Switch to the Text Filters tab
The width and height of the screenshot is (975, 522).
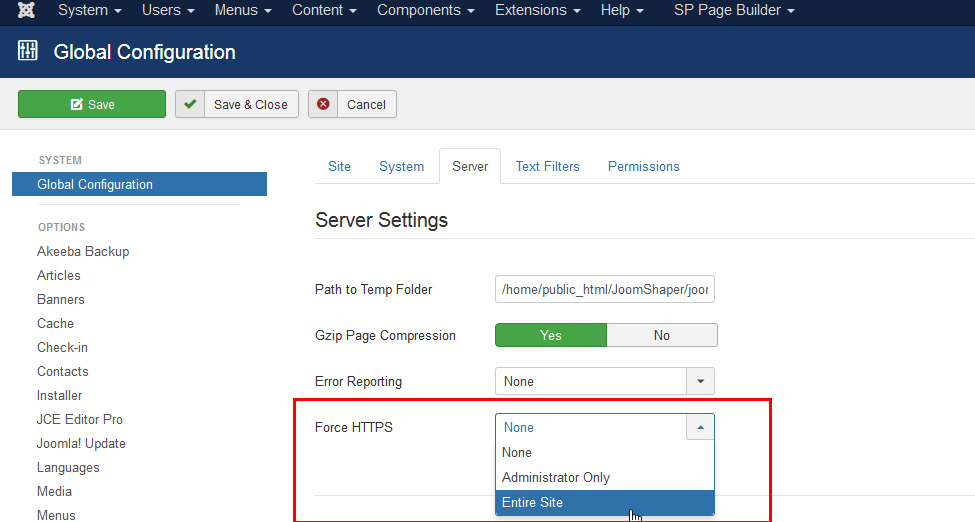[547, 166]
